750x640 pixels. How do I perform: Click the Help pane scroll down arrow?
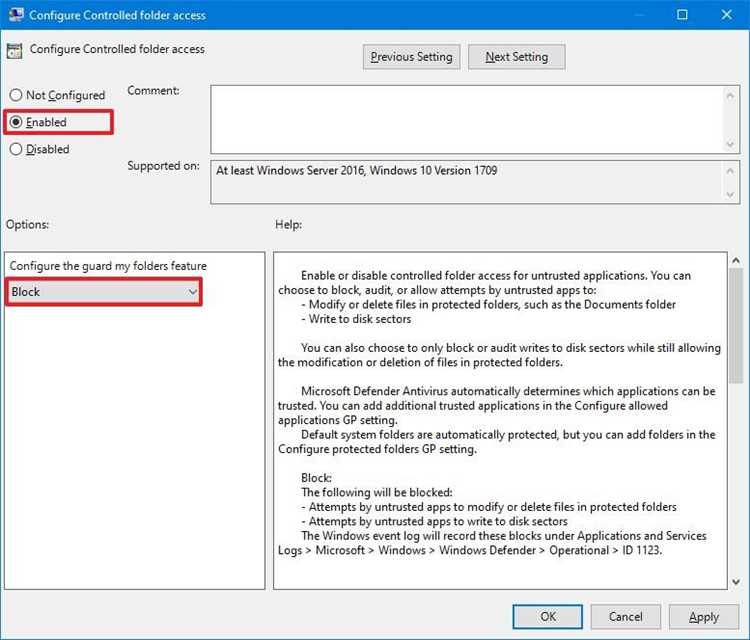[x=736, y=582]
